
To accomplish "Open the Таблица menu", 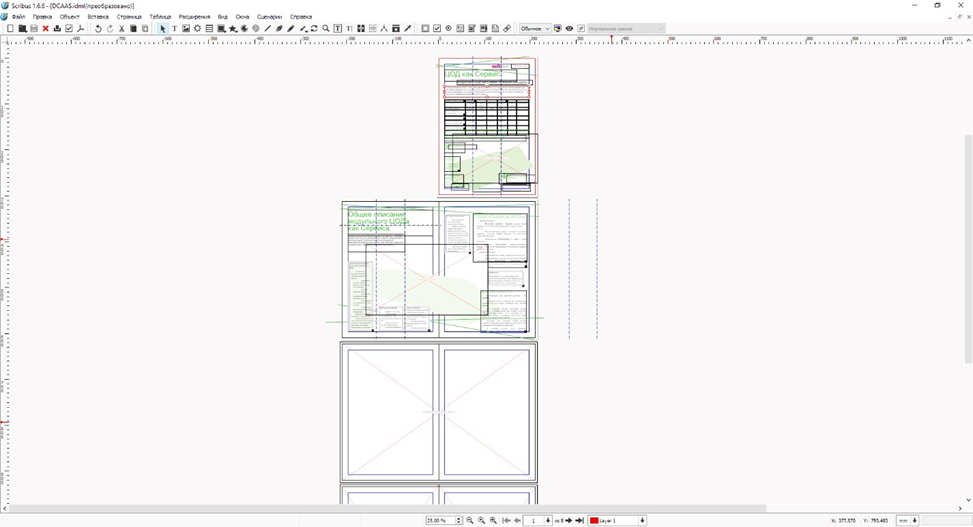I will pyautogui.click(x=160, y=17).
